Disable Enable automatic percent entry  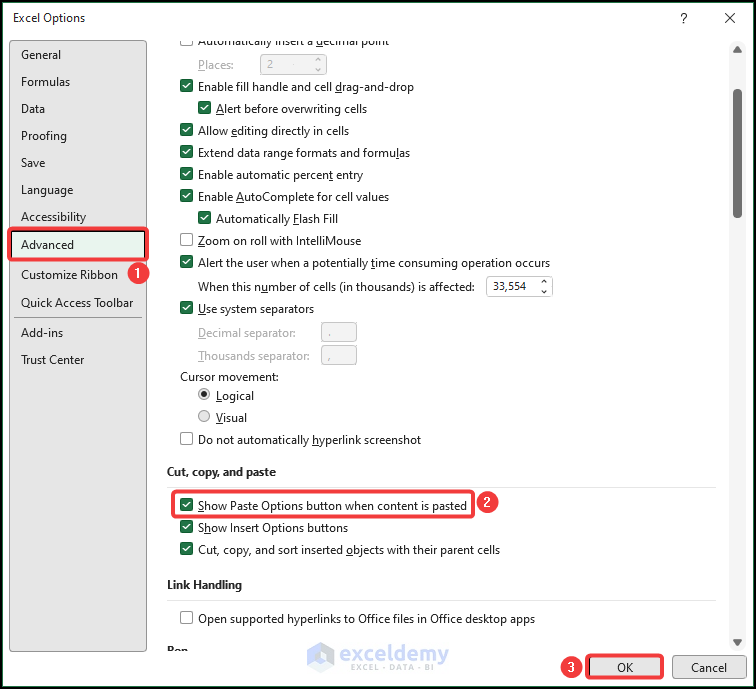click(187, 174)
